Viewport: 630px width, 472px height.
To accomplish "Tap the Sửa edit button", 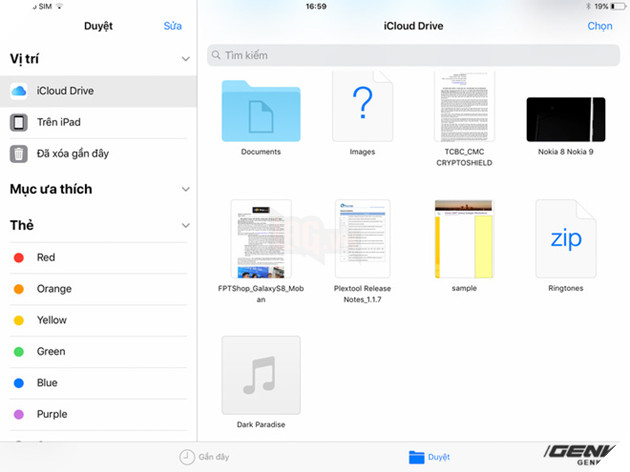I will tap(172, 26).
